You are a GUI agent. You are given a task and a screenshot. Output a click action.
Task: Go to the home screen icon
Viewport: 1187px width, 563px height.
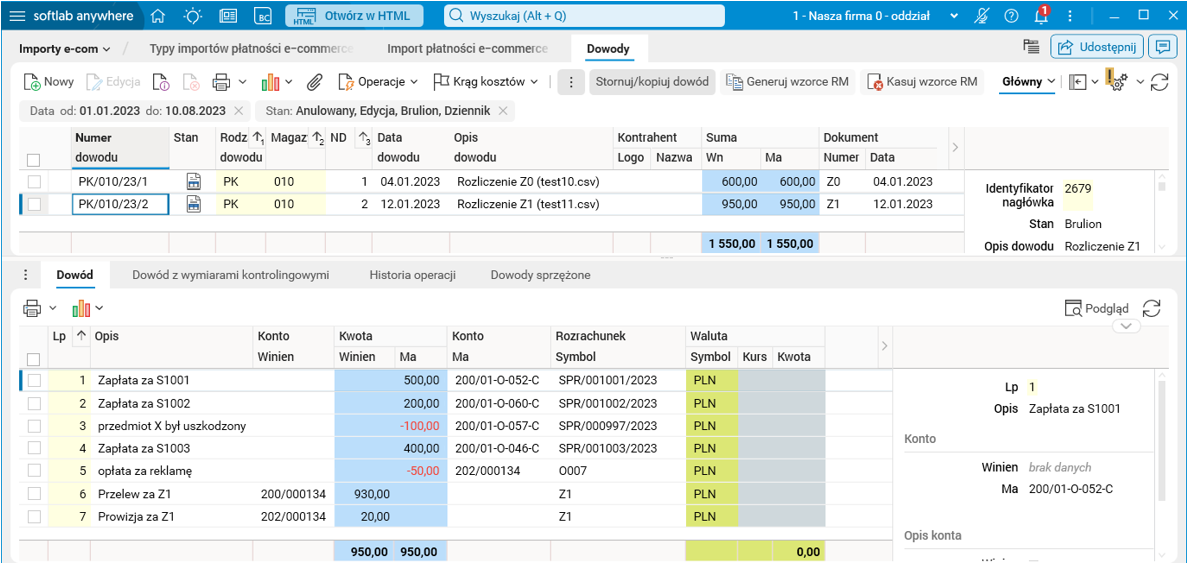(158, 16)
